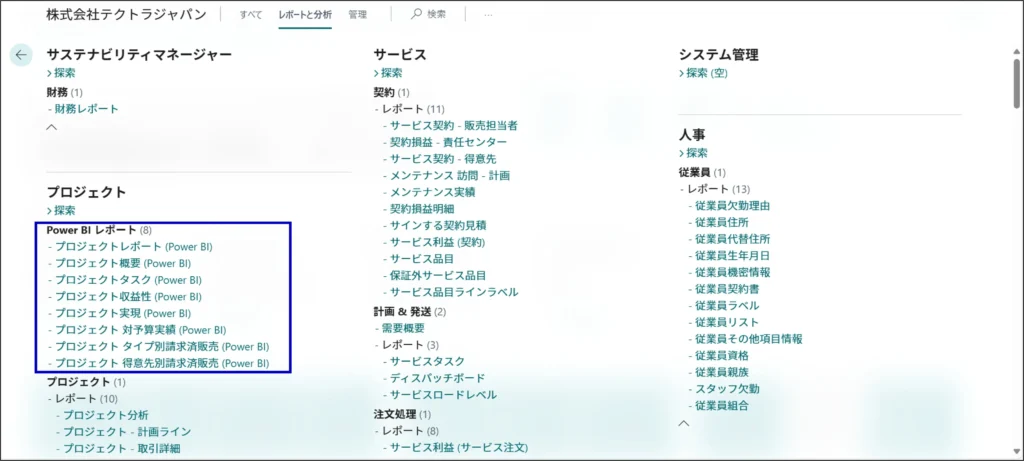Screen dimensions: 1024x461
Task: Click 探索 under the サービス heading
Action: [391, 73]
